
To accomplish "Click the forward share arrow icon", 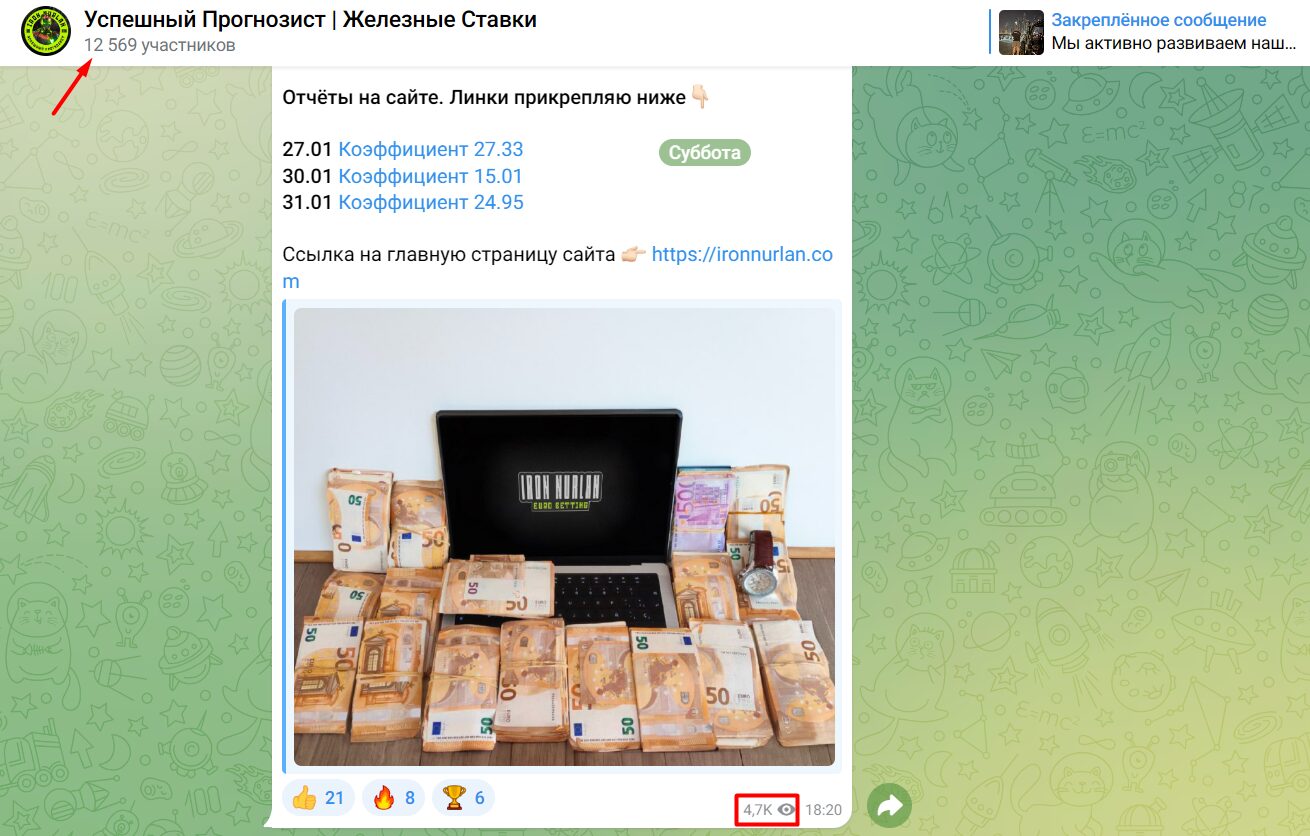I will coord(890,805).
